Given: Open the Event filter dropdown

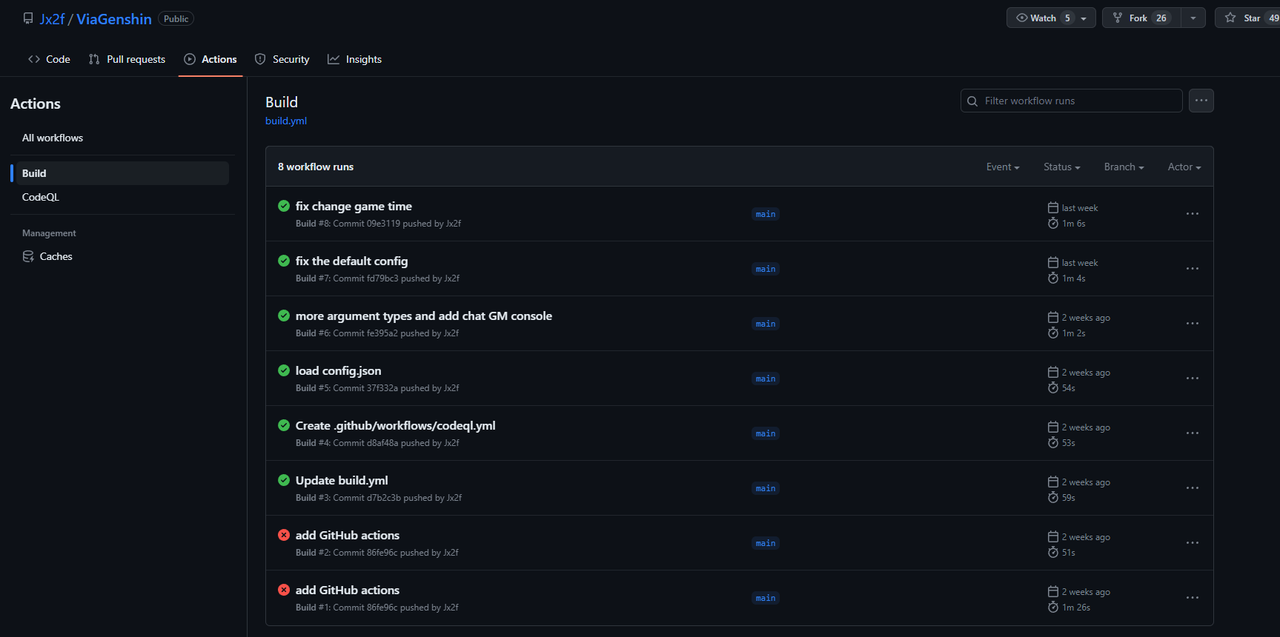Looking at the screenshot, I should [x=1003, y=167].
